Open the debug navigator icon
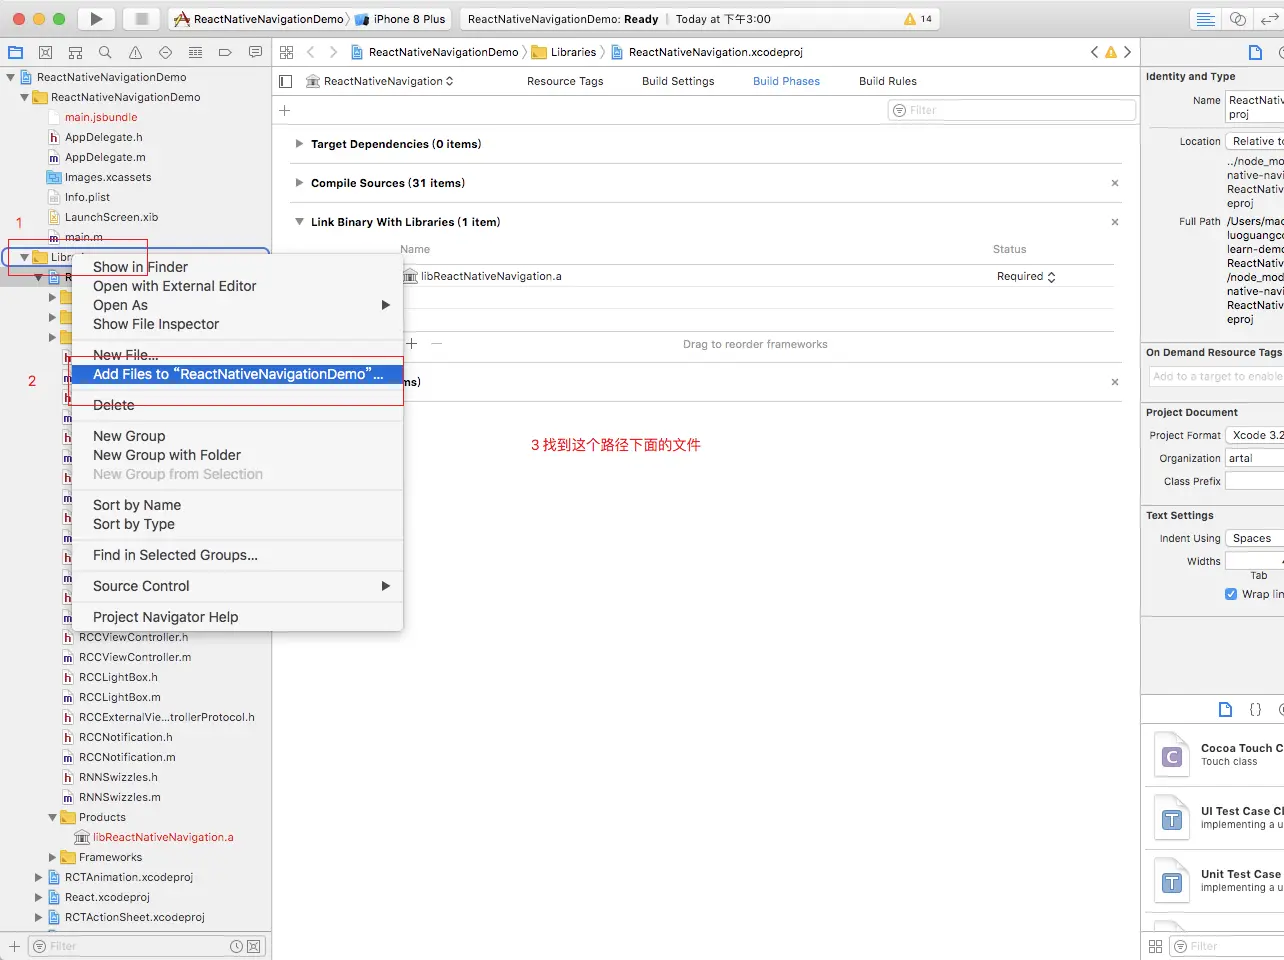 195,52
